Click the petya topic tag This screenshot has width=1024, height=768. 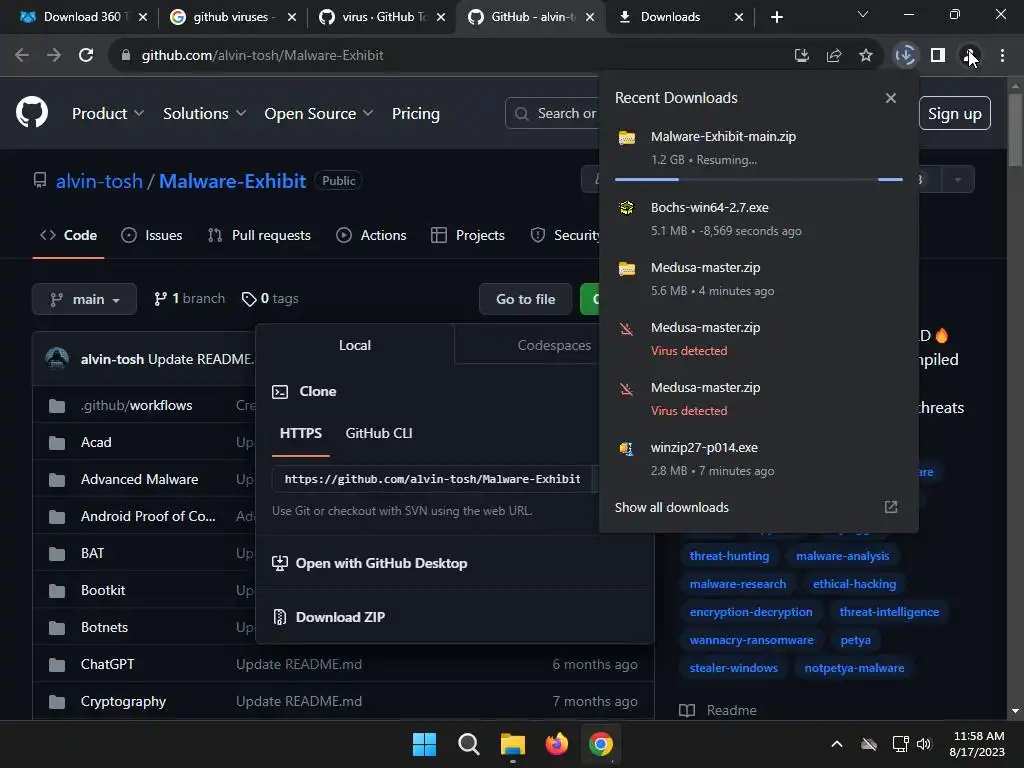856,640
